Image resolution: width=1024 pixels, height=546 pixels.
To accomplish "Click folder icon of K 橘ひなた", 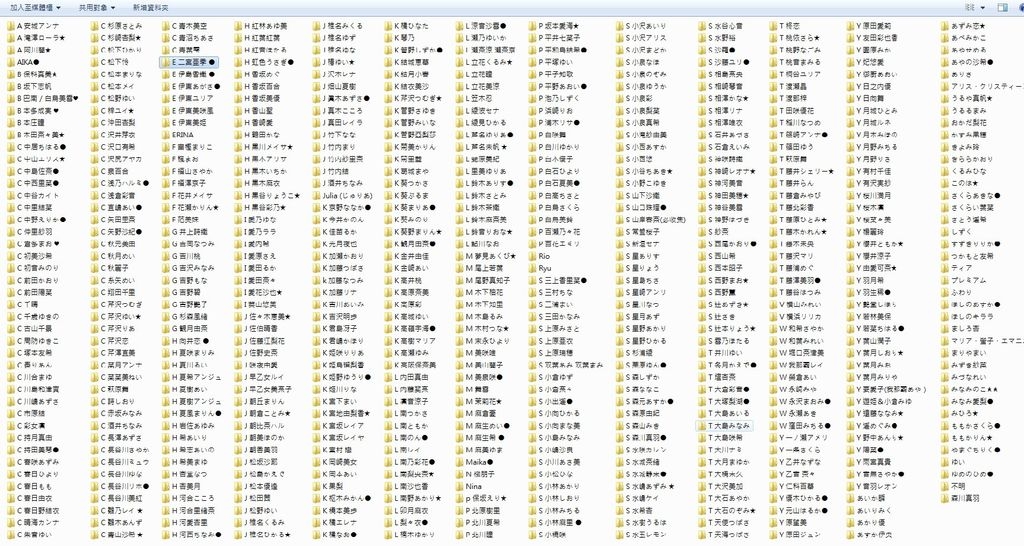I will (x=388, y=26).
